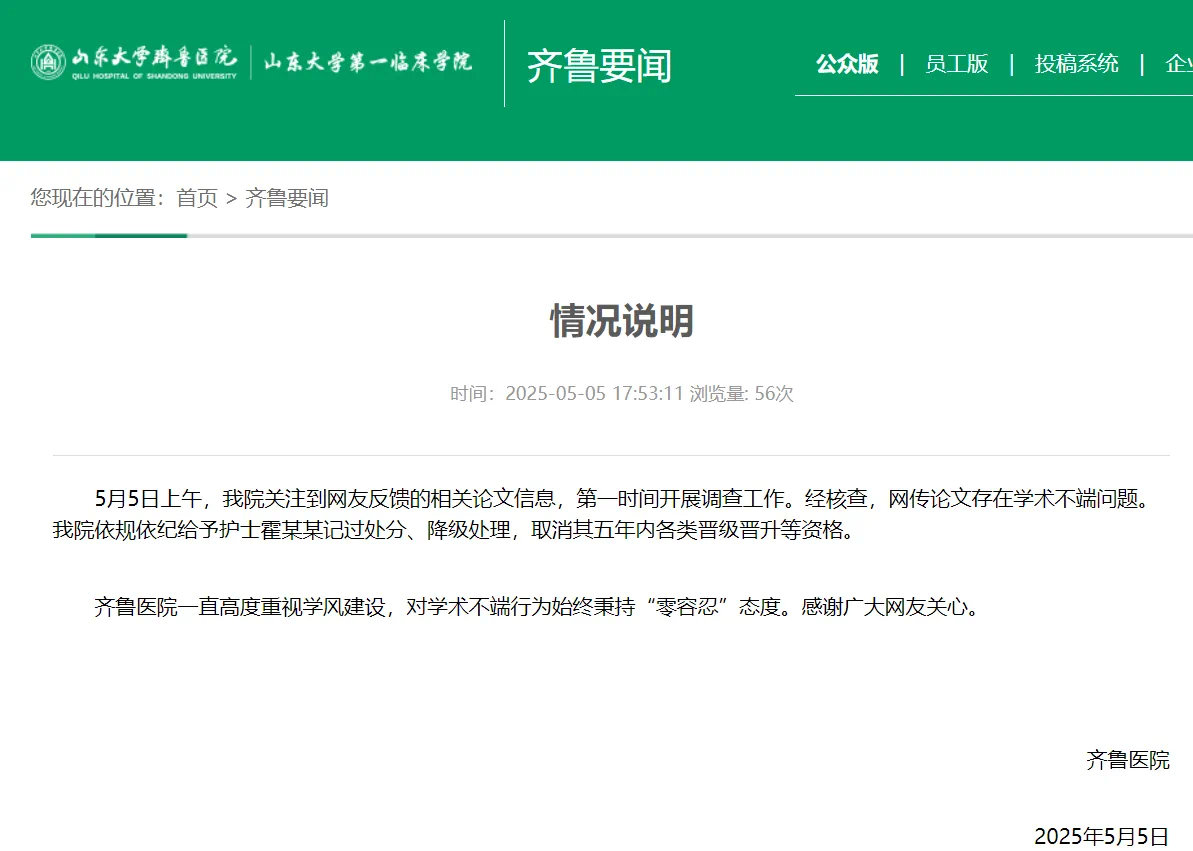Click the publish time 2025-05-05 17:53:11
1193x851 pixels.
[594, 394]
